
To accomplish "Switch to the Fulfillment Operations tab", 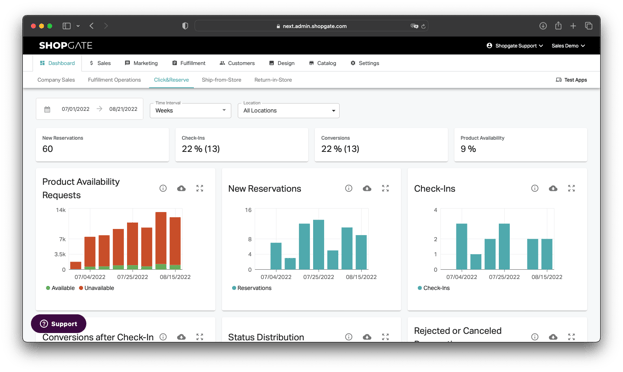I will (x=114, y=80).
